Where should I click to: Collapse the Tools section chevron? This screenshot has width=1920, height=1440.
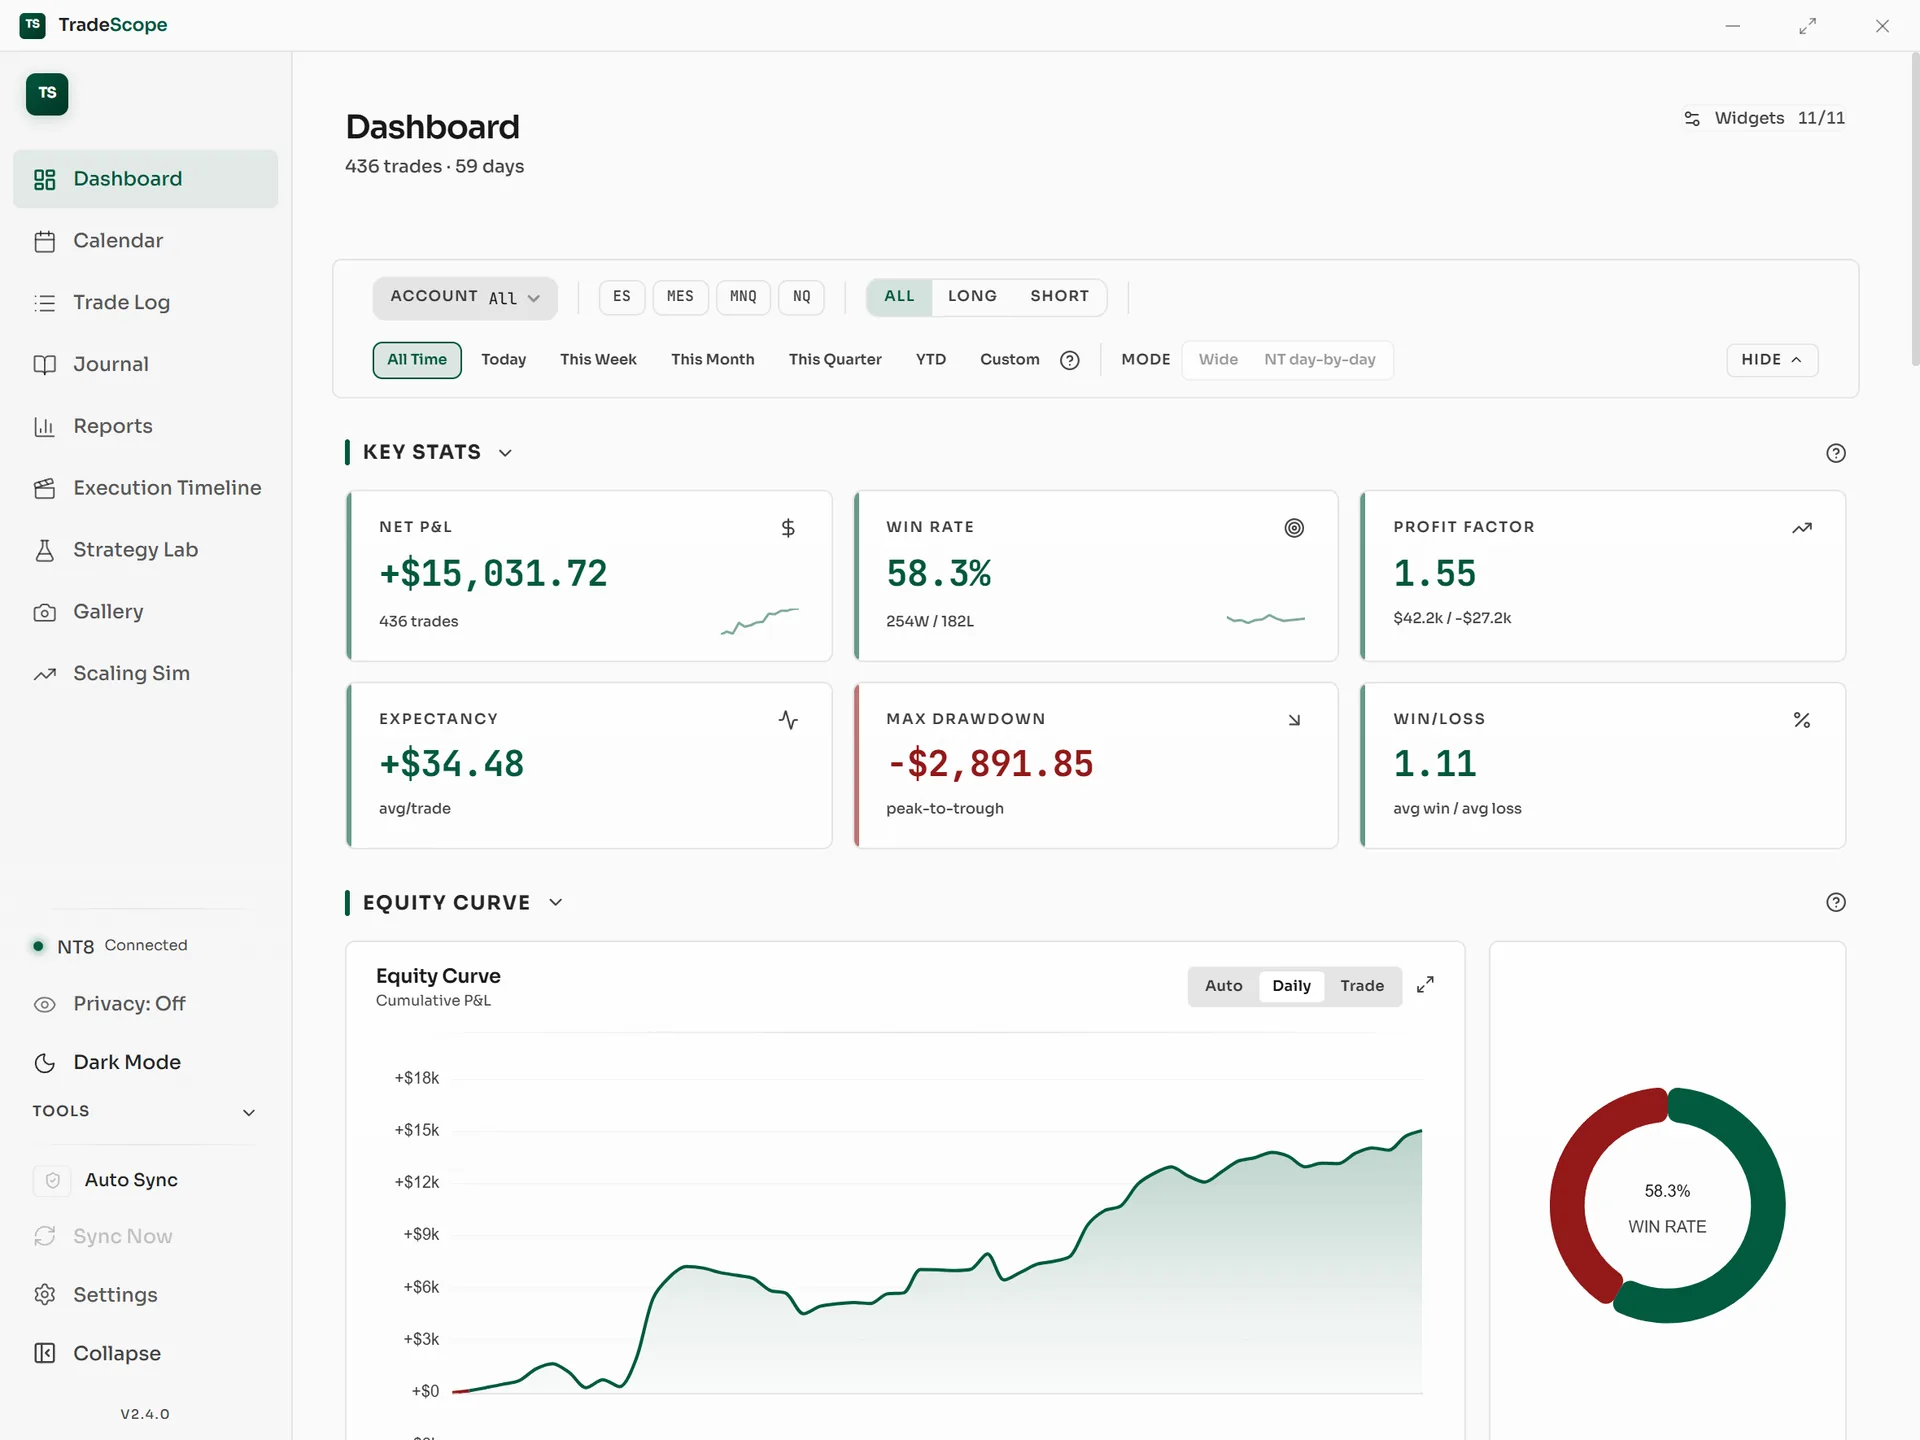[249, 1112]
